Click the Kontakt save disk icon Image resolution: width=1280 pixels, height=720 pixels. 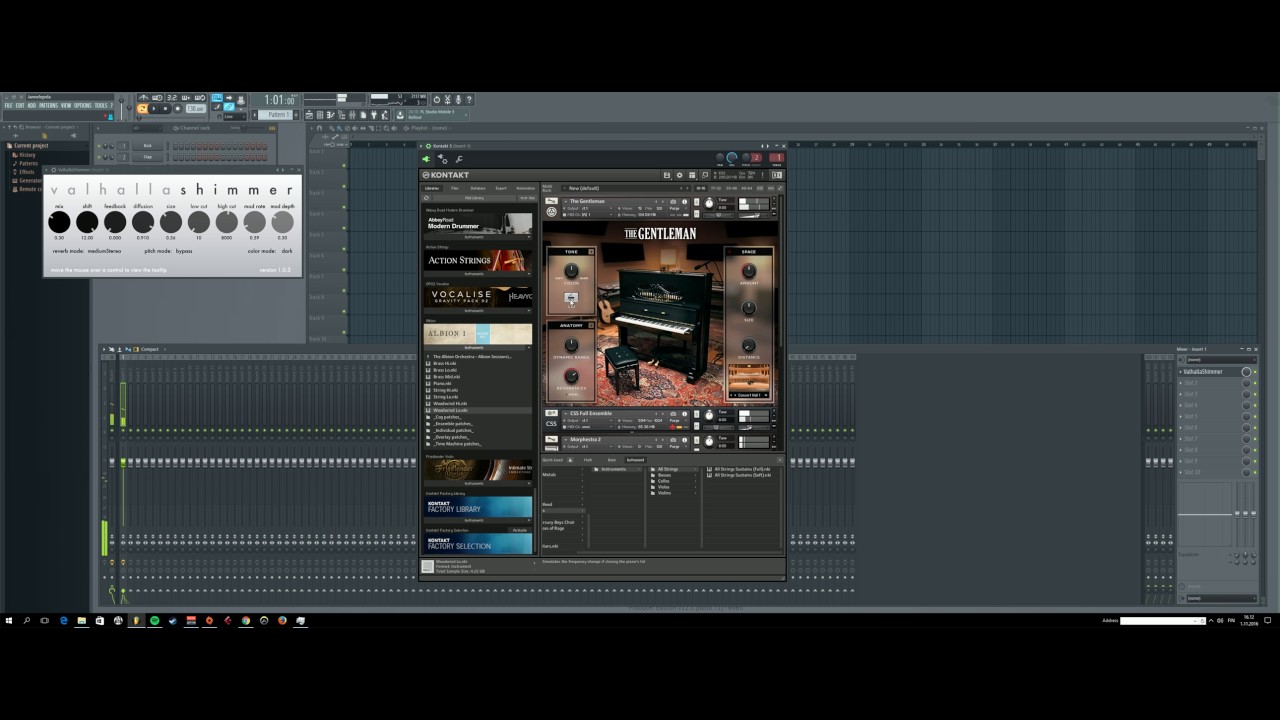(x=667, y=175)
